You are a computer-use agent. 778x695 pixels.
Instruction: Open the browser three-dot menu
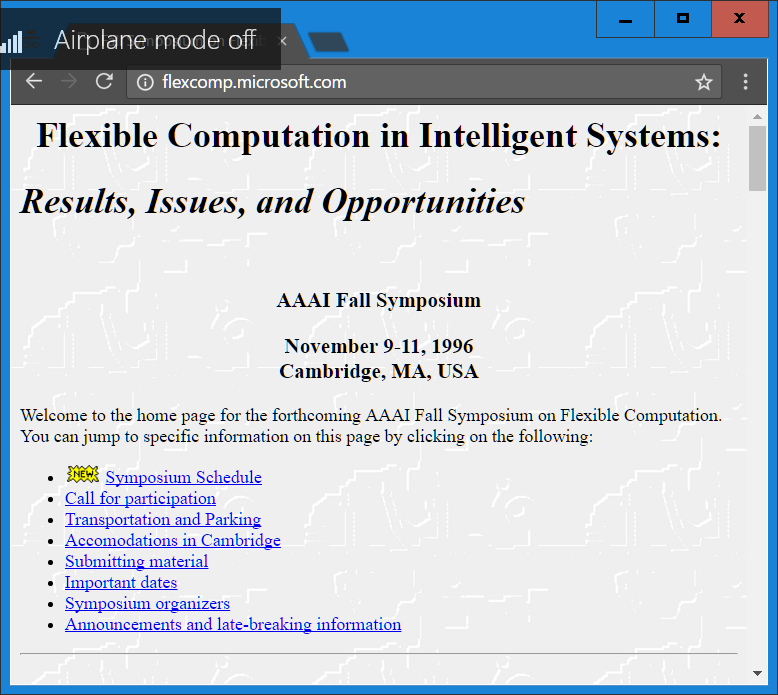click(x=745, y=82)
